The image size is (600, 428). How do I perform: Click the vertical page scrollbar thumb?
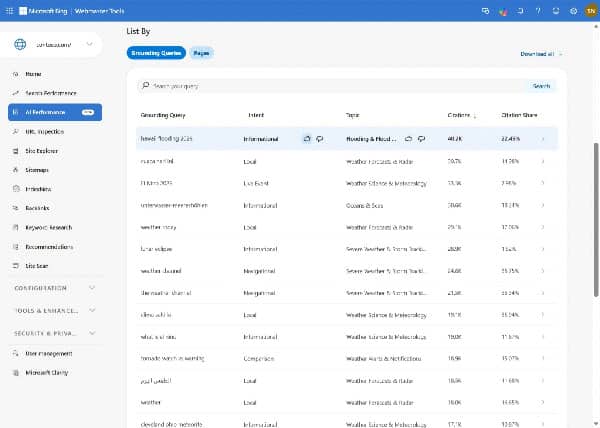pos(596,220)
